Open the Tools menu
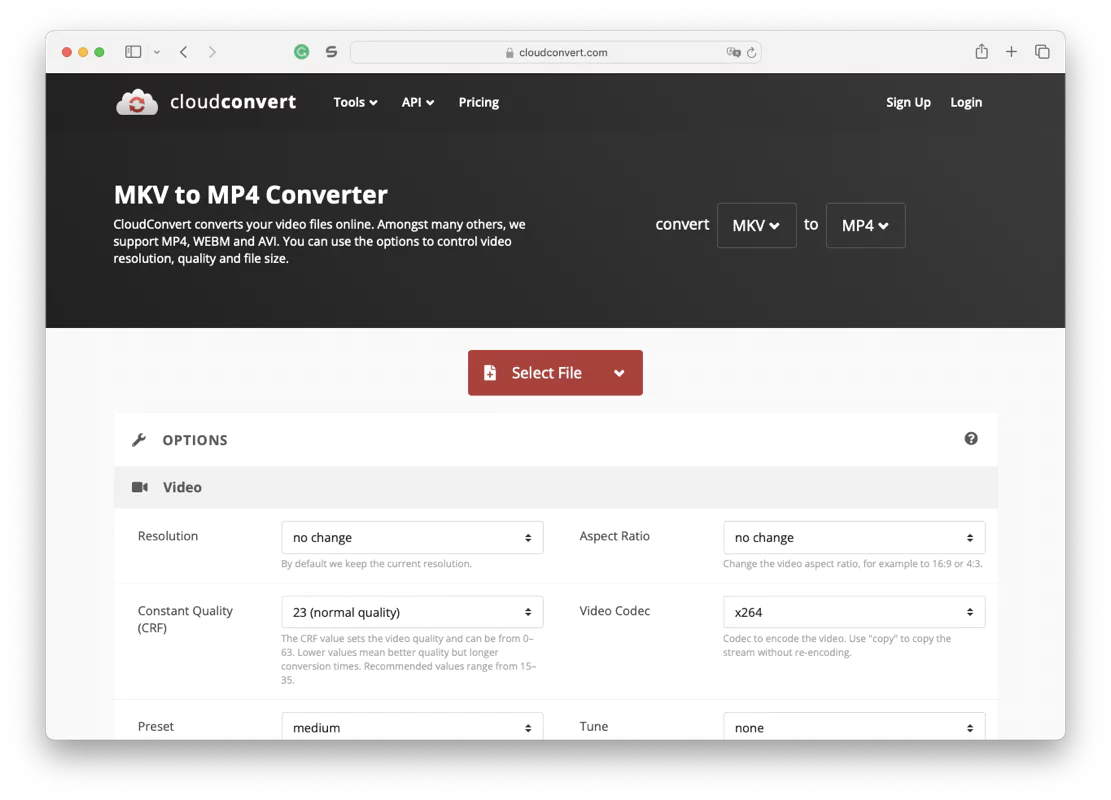Viewport: 1111px width, 800px height. coord(355,102)
